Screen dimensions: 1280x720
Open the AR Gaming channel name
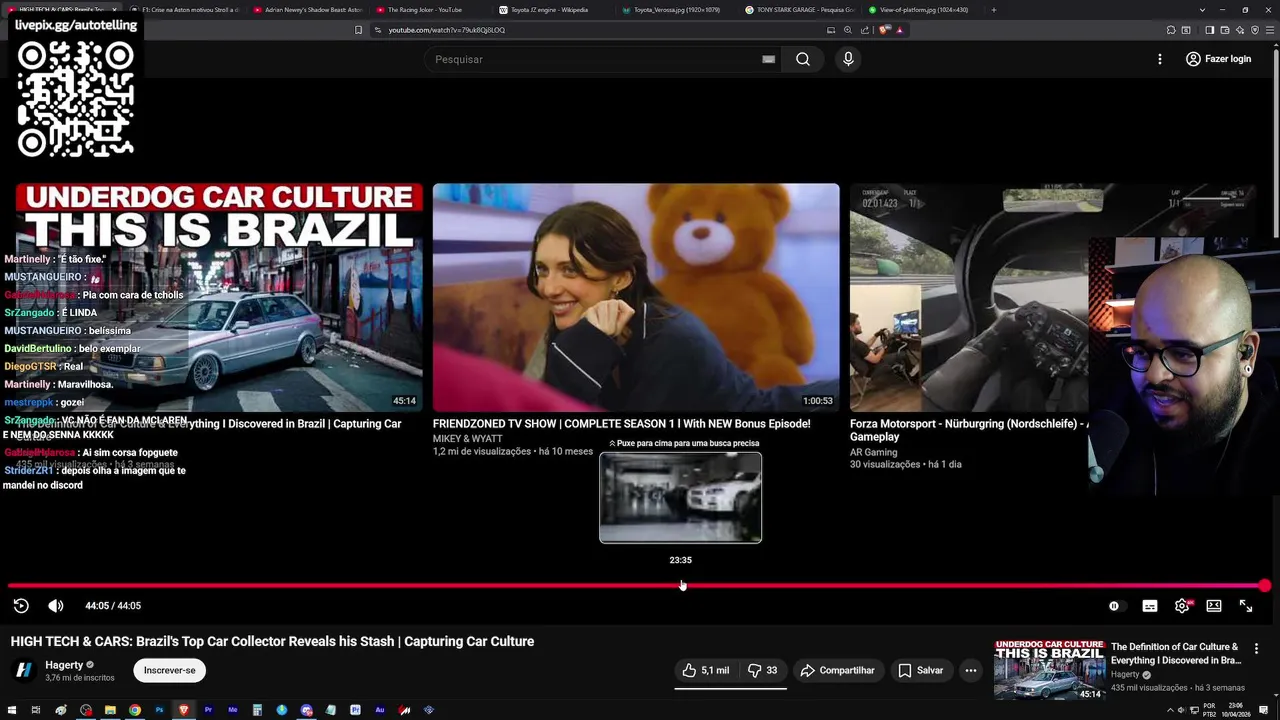click(873, 452)
